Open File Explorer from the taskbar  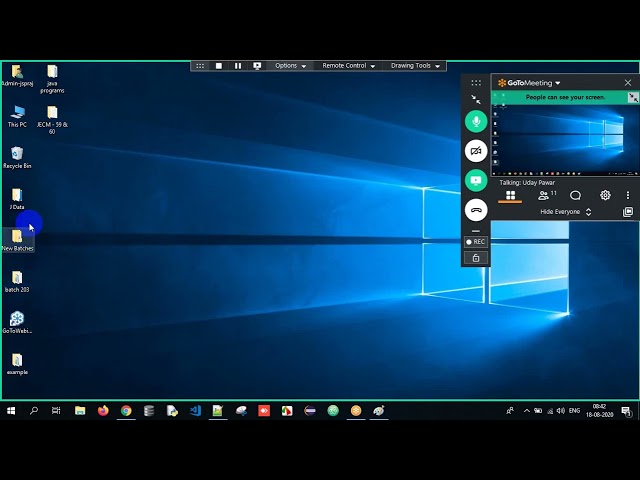(x=80, y=411)
